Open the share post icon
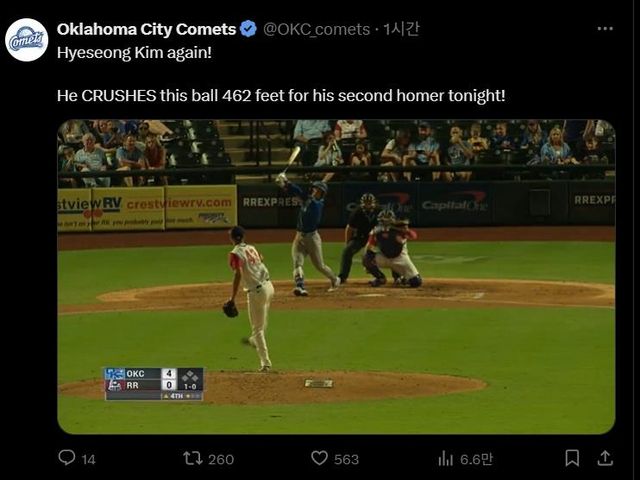This screenshot has width=640, height=480. tap(605, 458)
